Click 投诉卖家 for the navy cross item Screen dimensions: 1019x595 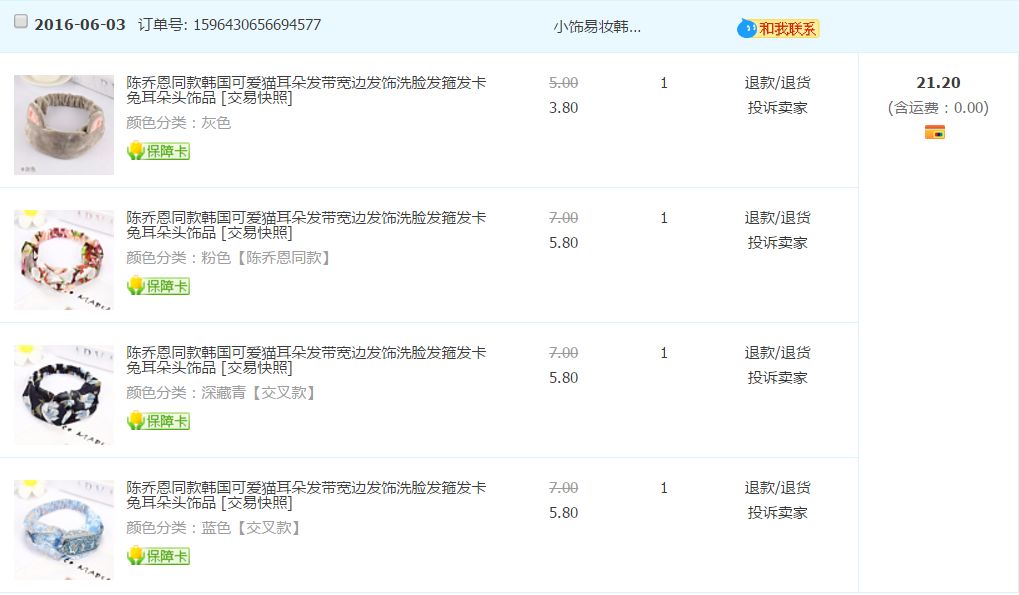777,378
